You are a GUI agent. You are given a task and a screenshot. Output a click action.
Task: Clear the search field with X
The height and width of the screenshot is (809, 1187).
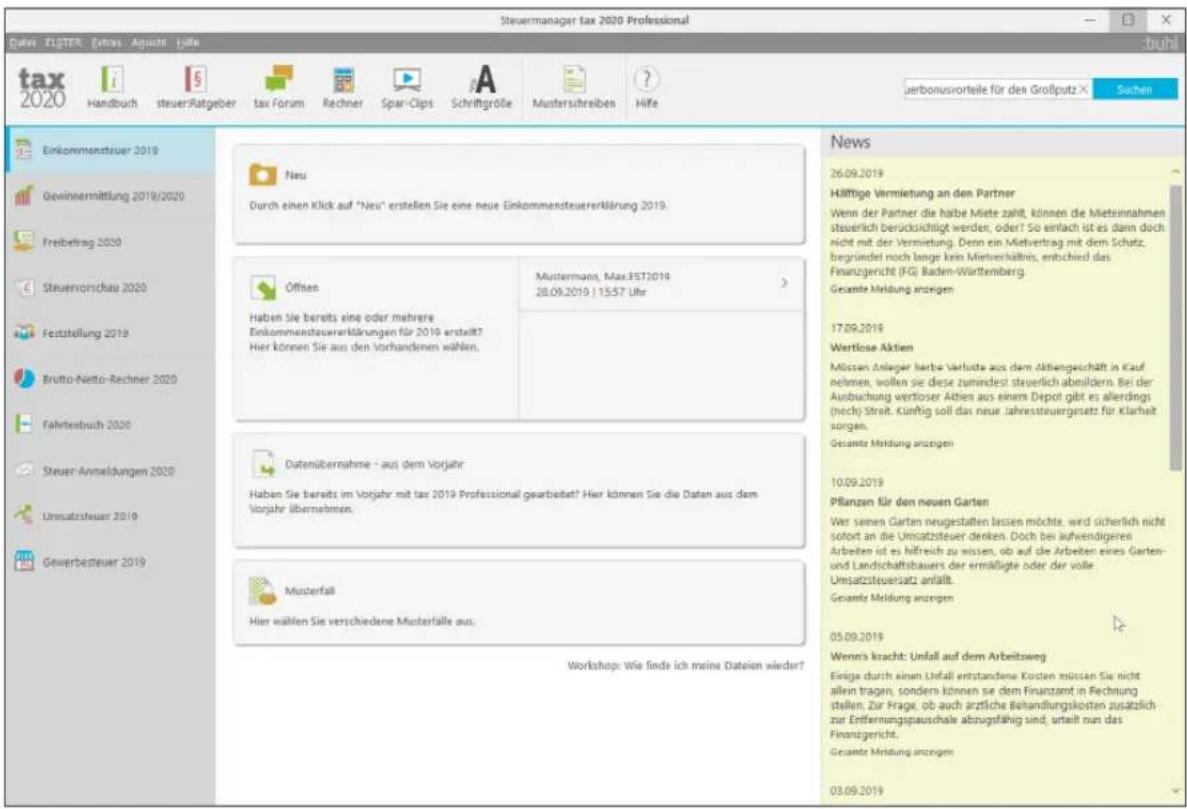(x=1083, y=89)
